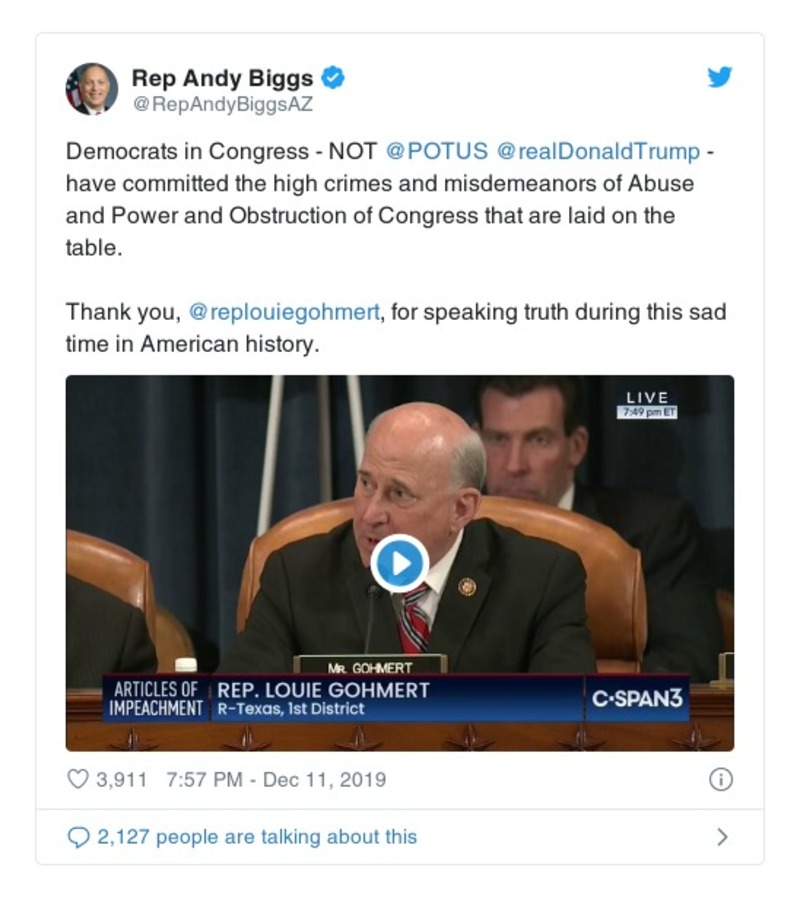Follow the @POTUS mention link

[437, 152]
